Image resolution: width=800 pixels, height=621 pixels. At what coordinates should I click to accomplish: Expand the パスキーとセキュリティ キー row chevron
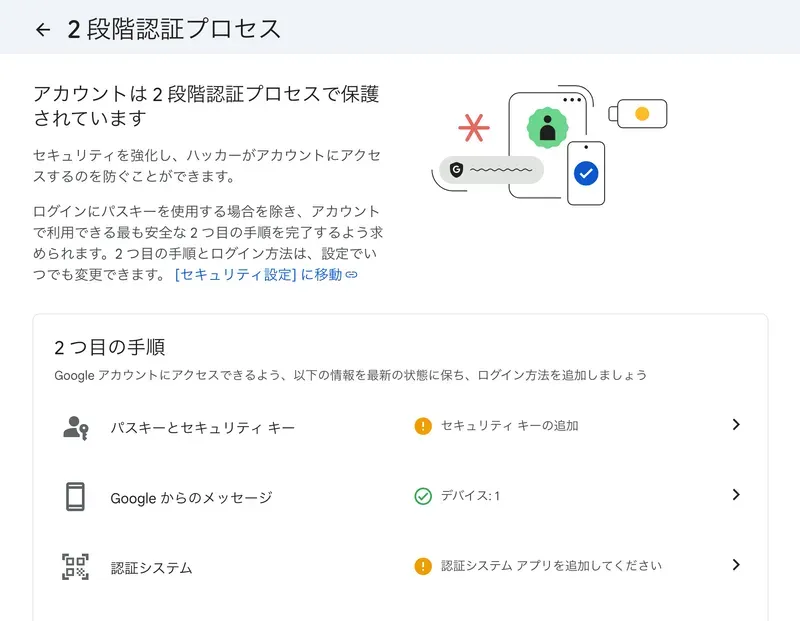pyautogui.click(x=736, y=425)
